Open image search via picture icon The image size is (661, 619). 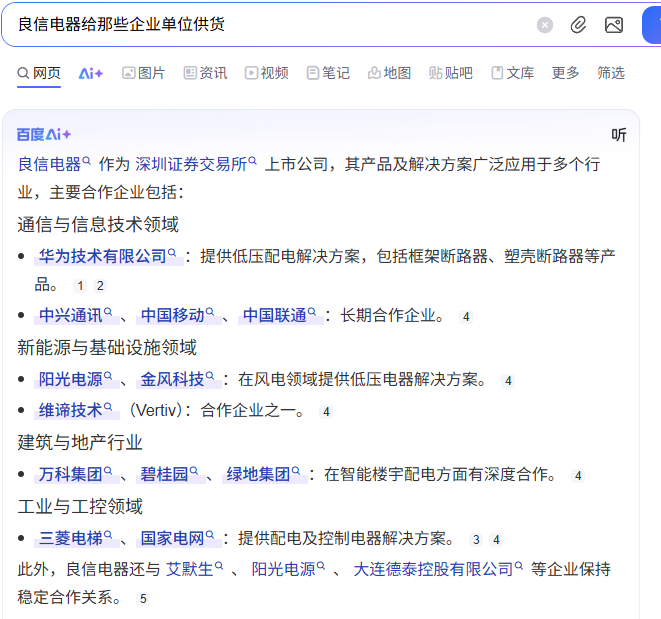tap(614, 25)
